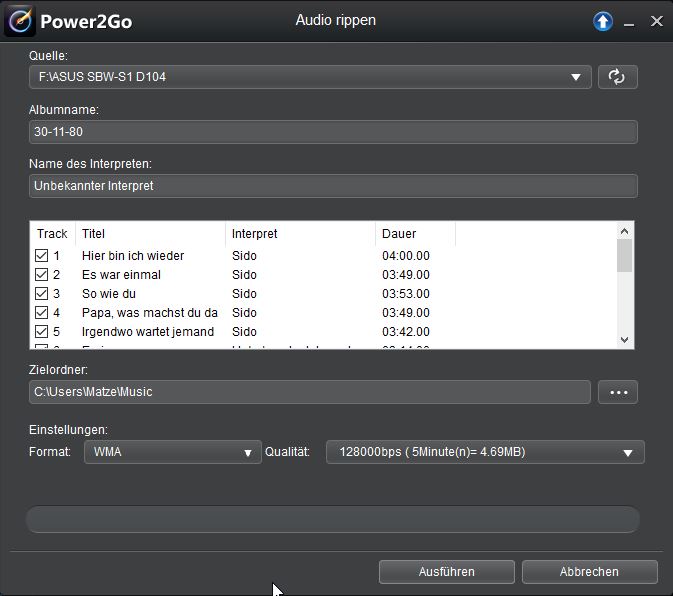The height and width of the screenshot is (596, 673).
Task: Click track list scrollbar up arrow
Action: [x=624, y=232]
